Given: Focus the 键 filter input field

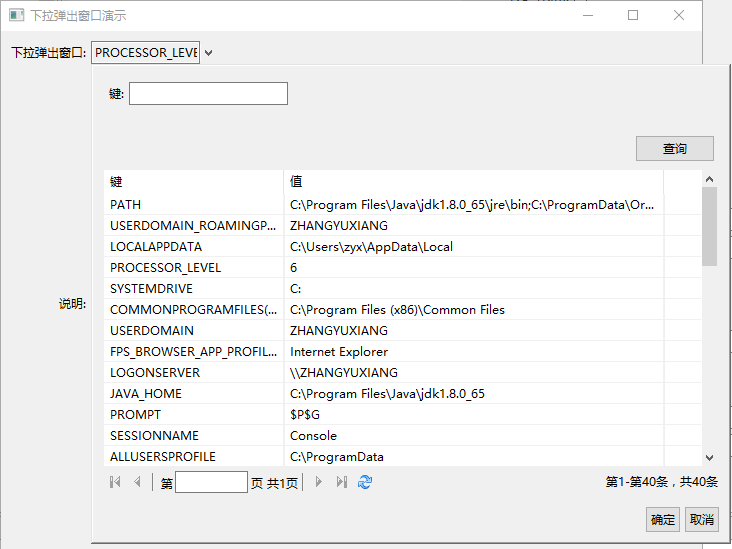Looking at the screenshot, I should pyautogui.click(x=208, y=93).
